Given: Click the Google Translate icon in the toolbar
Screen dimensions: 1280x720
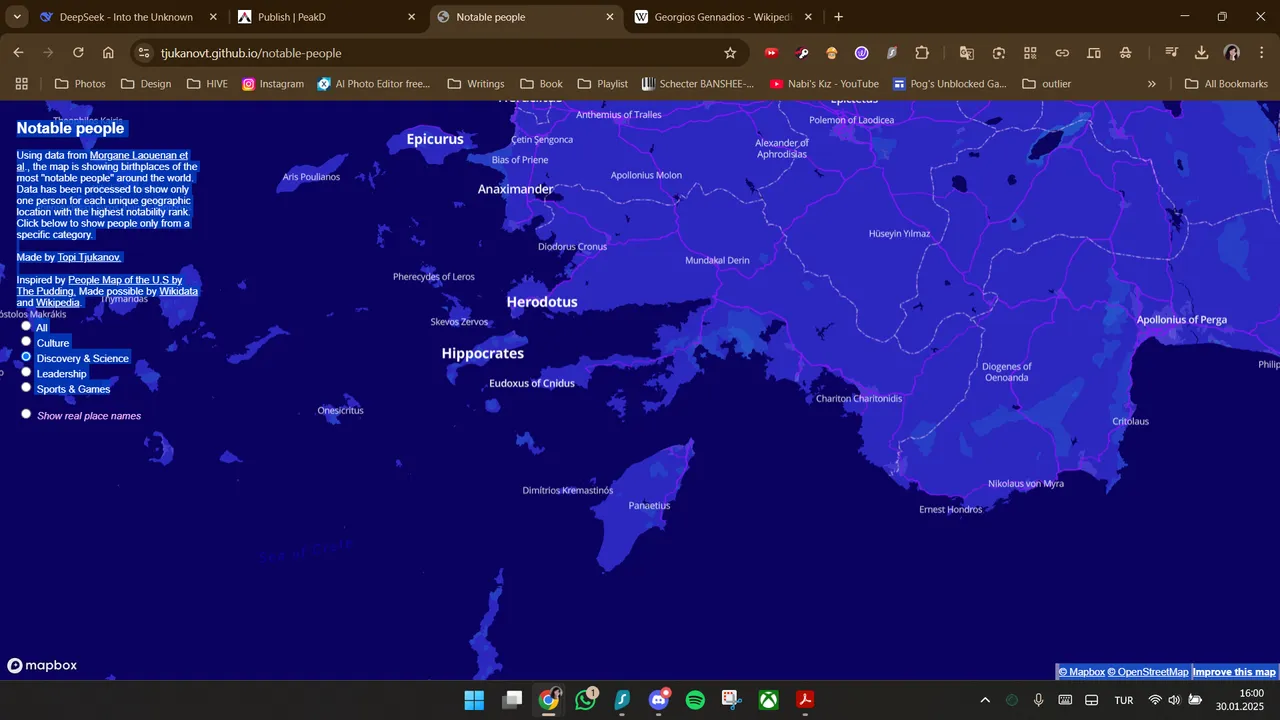Looking at the screenshot, I should pyautogui.click(x=966, y=53).
